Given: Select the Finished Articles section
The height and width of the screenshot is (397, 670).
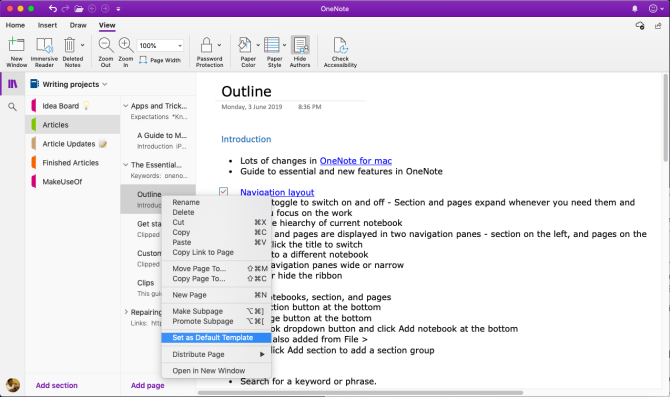Looking at the screenshot, I should coord(73,163).
